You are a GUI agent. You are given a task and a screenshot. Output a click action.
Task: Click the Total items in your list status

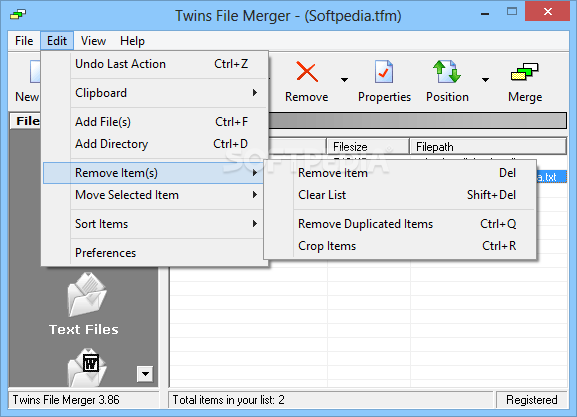point(229,400)
